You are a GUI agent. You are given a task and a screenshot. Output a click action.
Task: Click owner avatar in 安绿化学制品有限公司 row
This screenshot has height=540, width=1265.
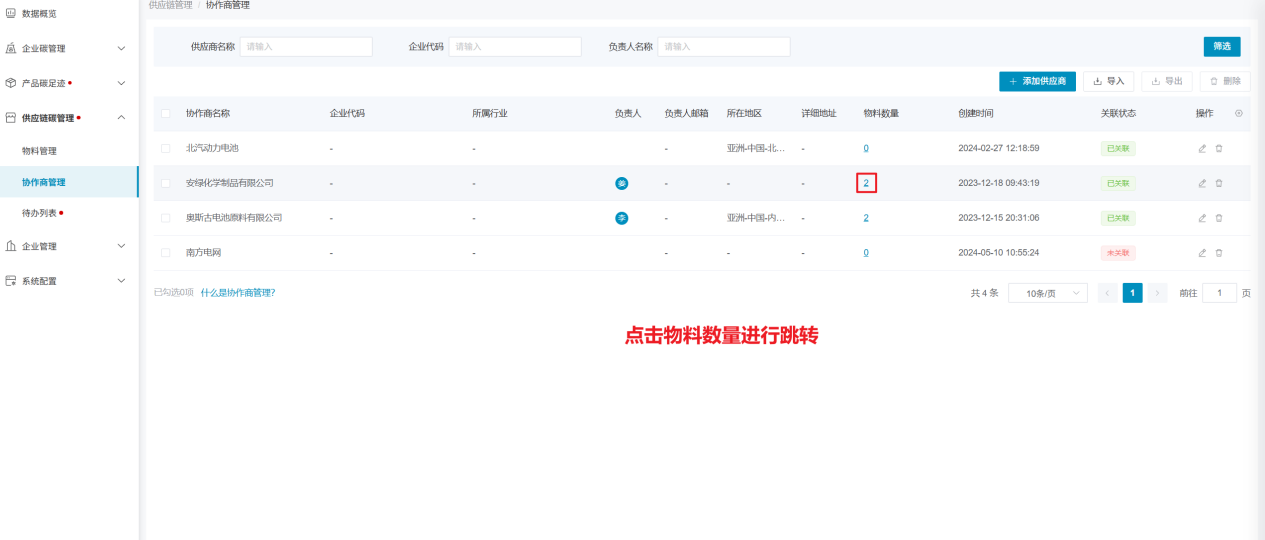coord(621,183)
